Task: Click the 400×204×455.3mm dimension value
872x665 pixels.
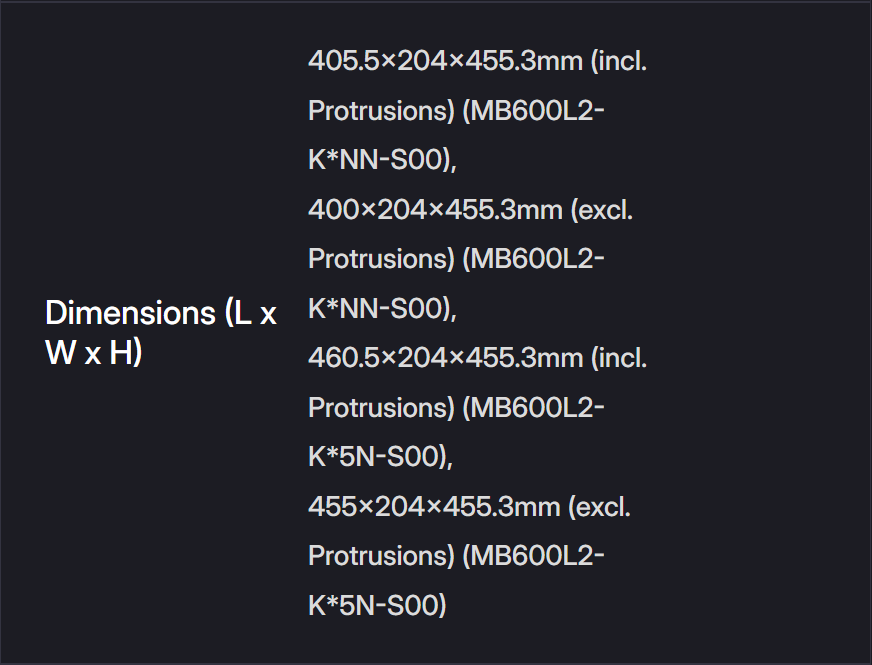Action: coord(434,210)
